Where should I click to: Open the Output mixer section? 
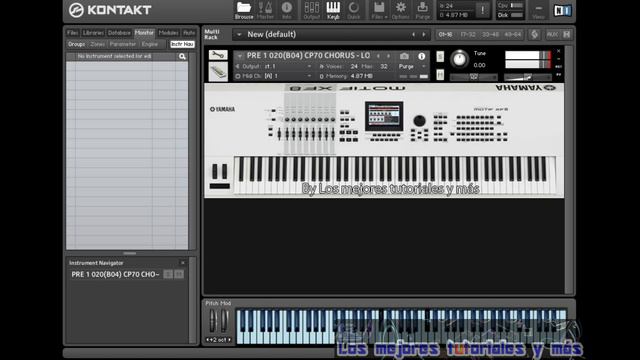pos(312,10)
